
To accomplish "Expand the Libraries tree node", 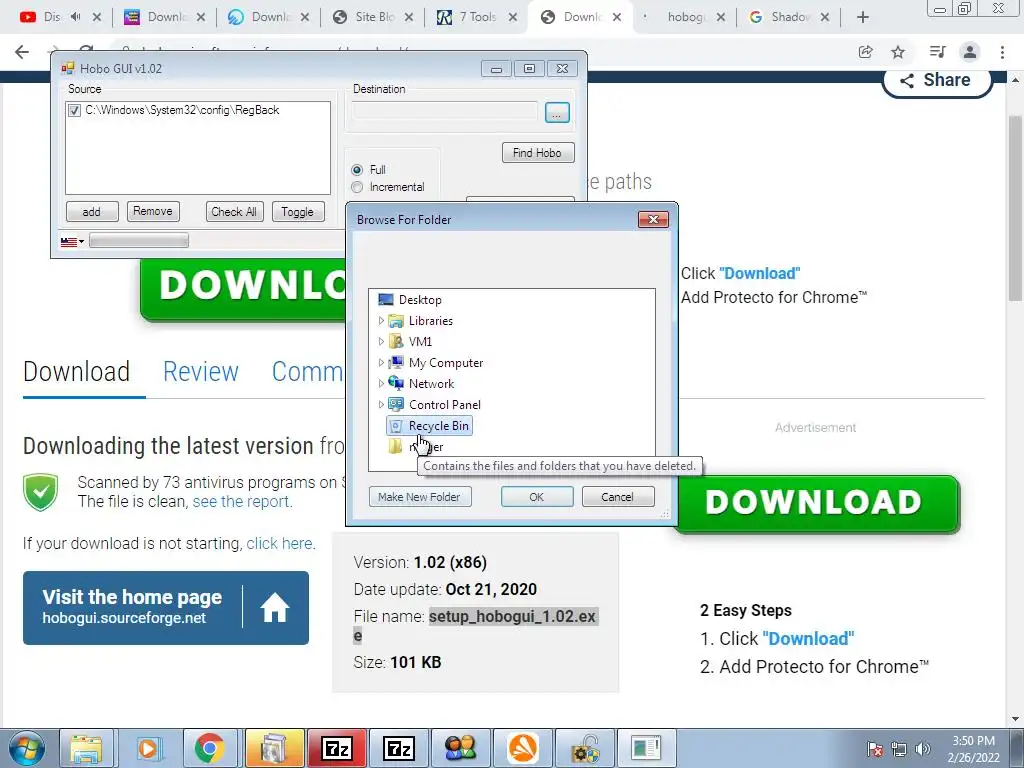I will [x=381, y=321].
